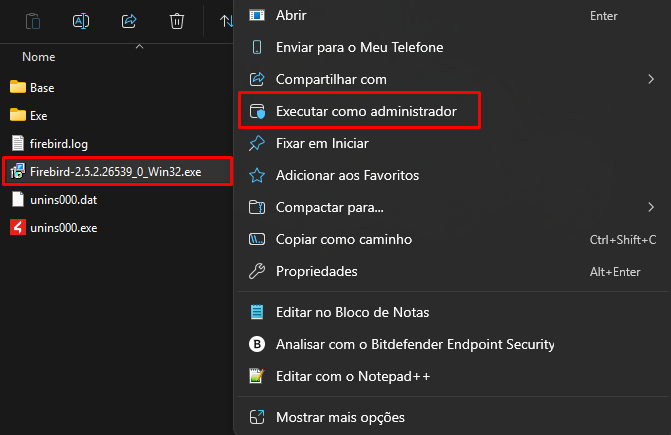Choose Executar como administrador
The width and height of the screenshot is (671, 435).
[x=365, y=111]
